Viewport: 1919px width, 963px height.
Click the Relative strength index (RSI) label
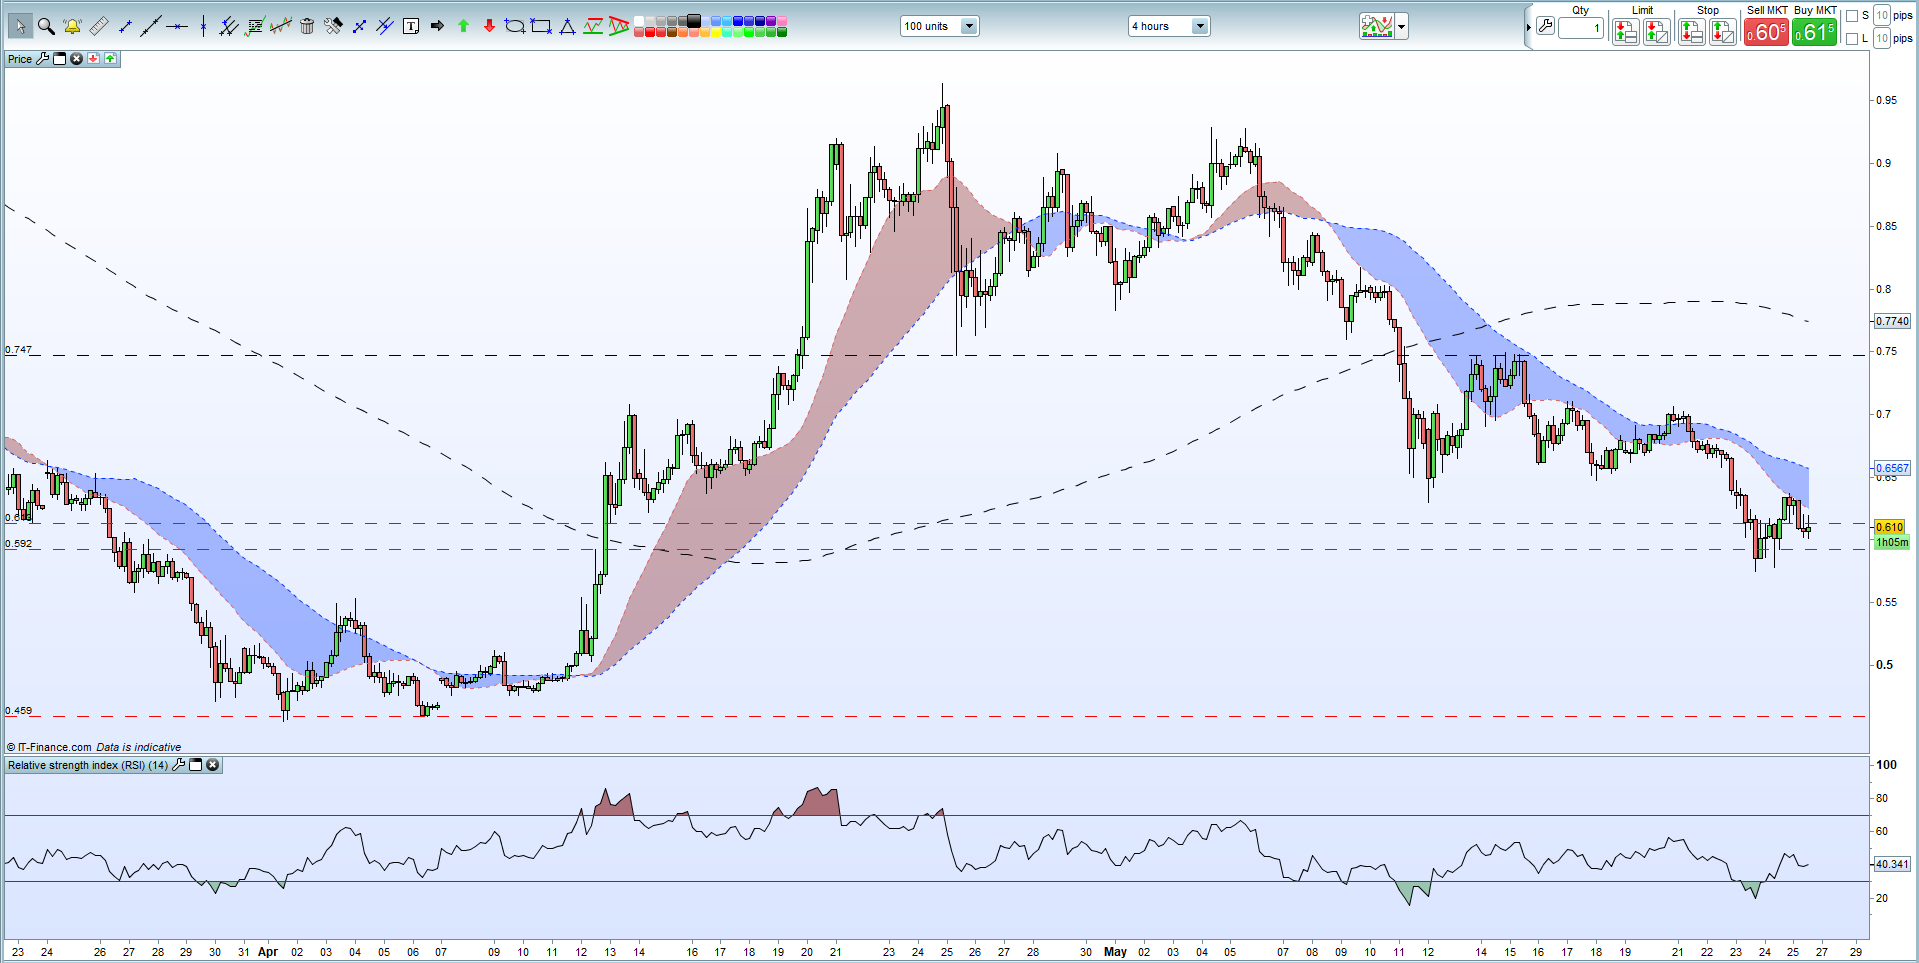point(89,765)
